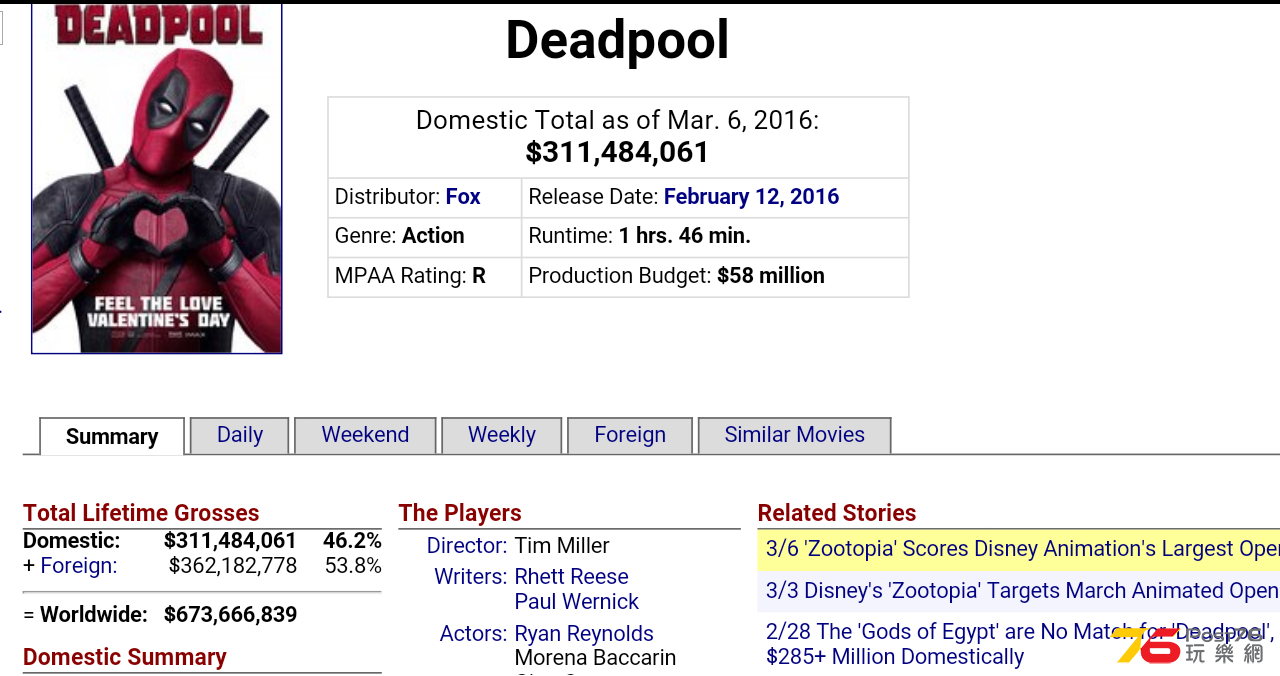The height and width of the screenshot is (676, 1280).
Task: Open the 3/3 Zootopia Targets March story
Action: (x=1022, y=591)
